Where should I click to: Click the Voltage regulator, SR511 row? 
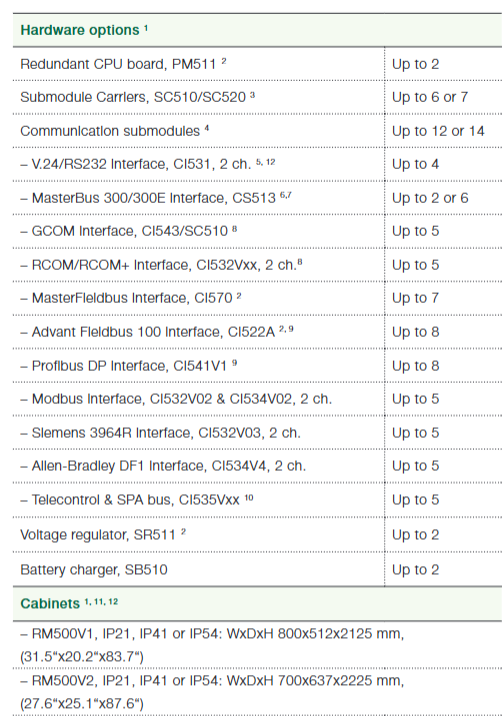point(257,535)
